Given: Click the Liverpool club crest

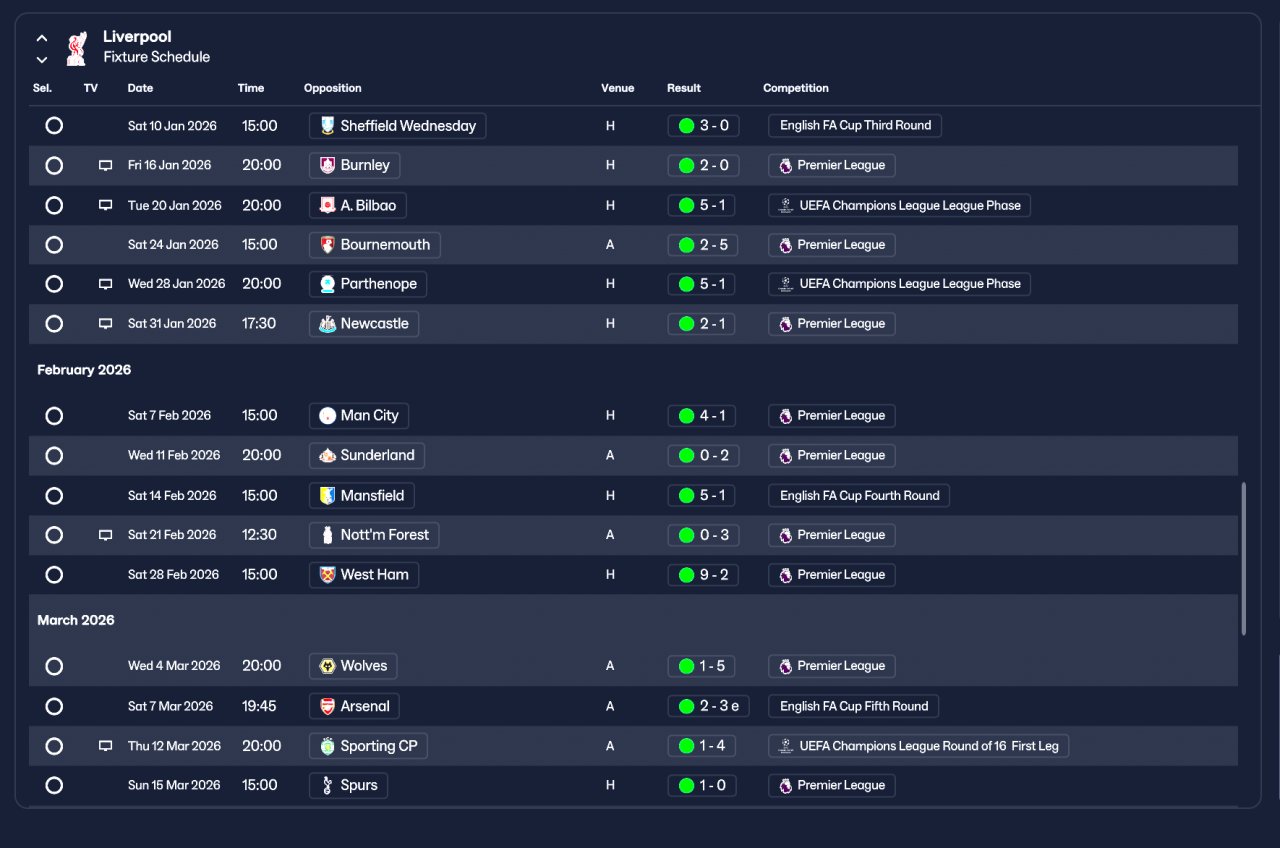Looking at the screenshot, I should (77, 47).
